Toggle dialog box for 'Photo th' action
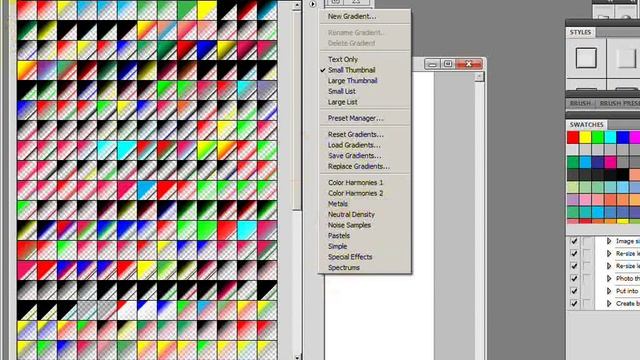Image resolution: width=640 pixels, height=360 pixels. pos(587,278)
